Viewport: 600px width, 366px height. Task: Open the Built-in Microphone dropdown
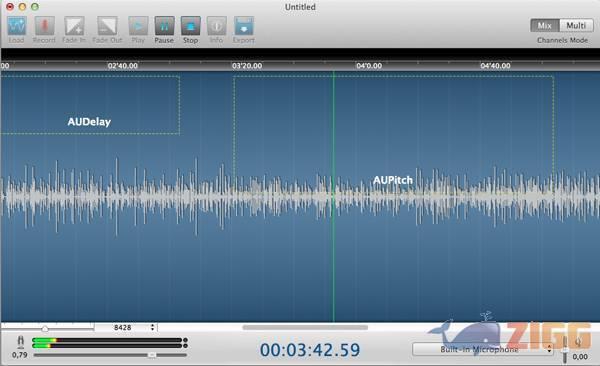tap(483, 349)
